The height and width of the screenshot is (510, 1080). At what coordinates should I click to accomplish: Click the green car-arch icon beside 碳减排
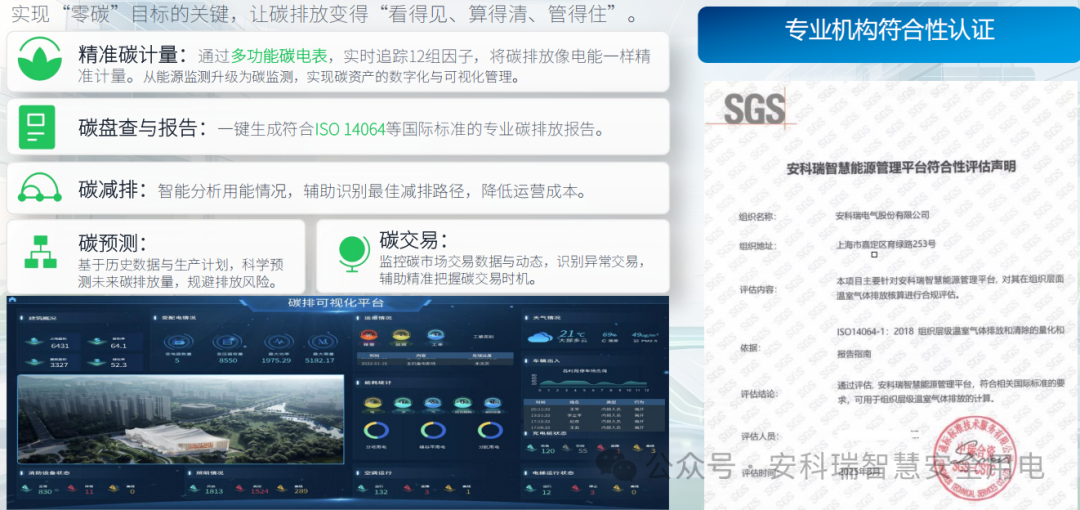tap(40, 188)
